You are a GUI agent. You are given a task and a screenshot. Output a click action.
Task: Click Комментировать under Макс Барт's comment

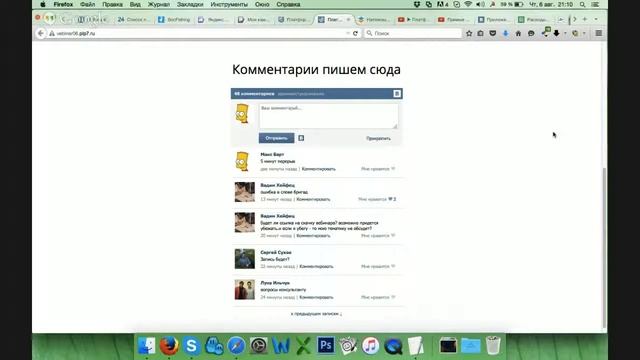click(319, 169)
